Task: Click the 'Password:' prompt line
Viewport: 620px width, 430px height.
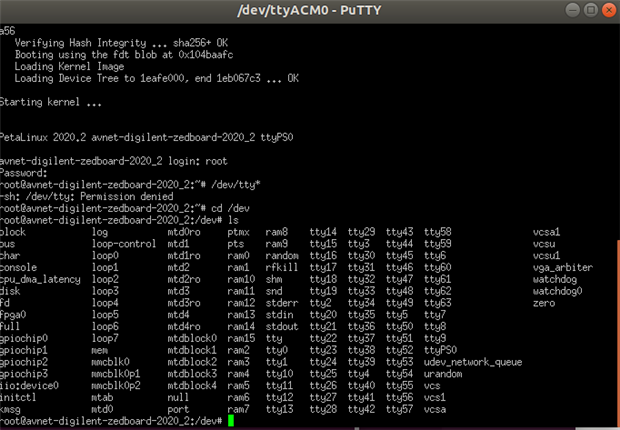Action: pyautogui.click(x=24, y=173)
